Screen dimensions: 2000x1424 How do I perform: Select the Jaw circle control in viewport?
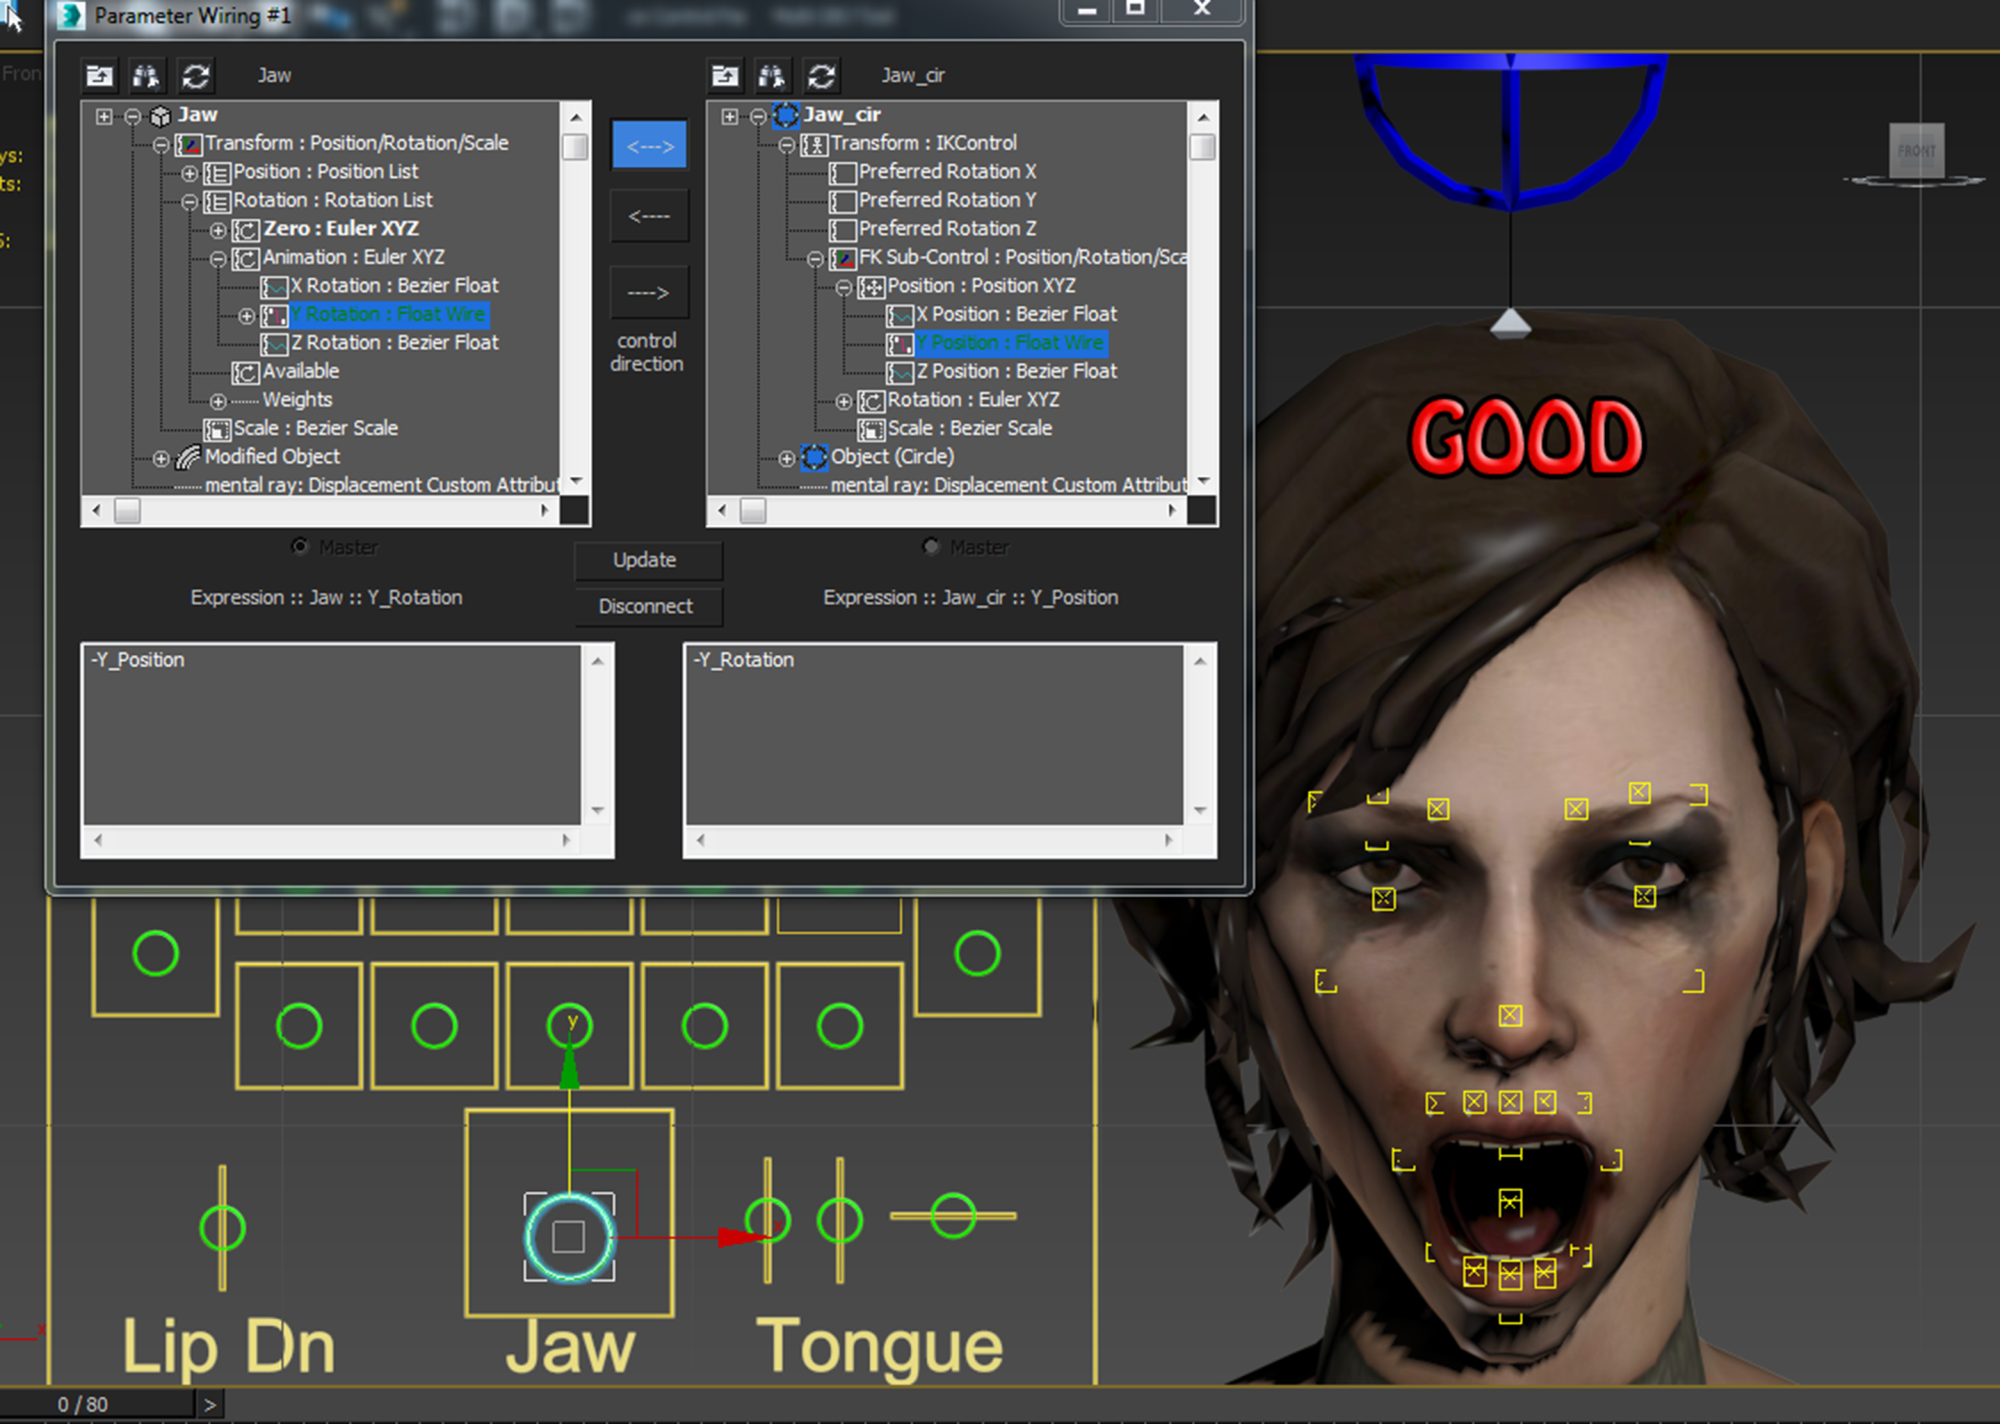point(569,1237)
